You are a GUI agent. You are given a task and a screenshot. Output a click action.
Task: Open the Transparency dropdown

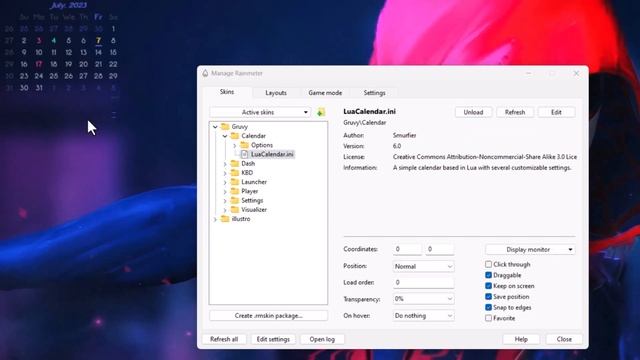pos(423,299)
